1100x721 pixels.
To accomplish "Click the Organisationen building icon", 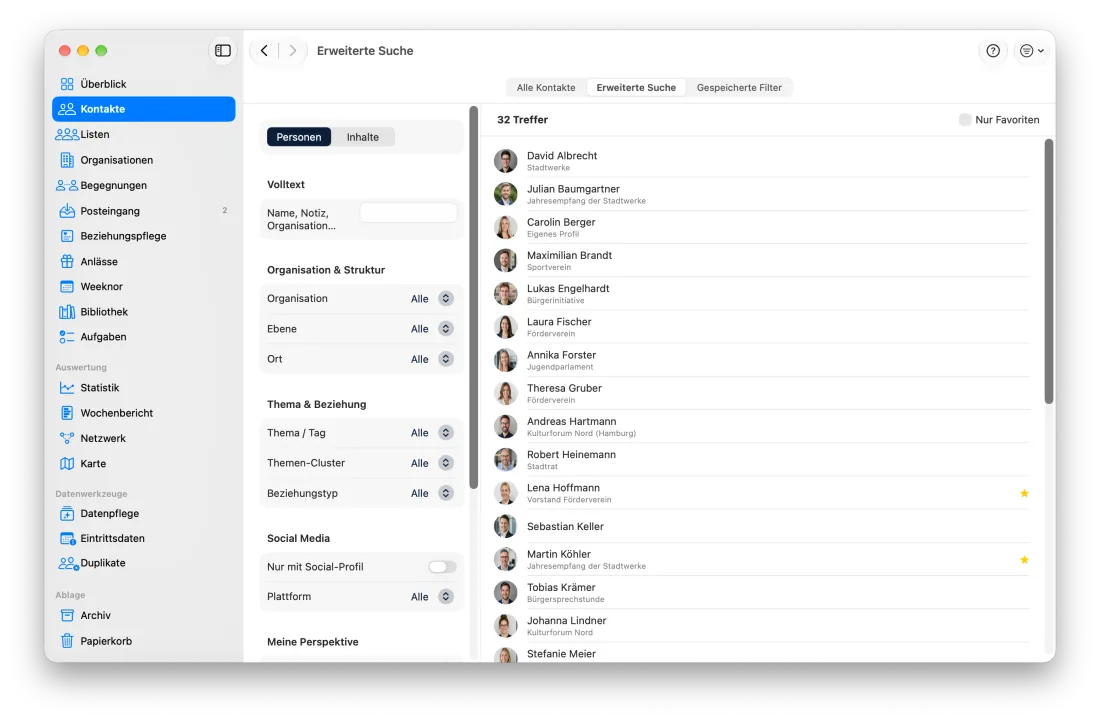I will (x=67, y=160).
